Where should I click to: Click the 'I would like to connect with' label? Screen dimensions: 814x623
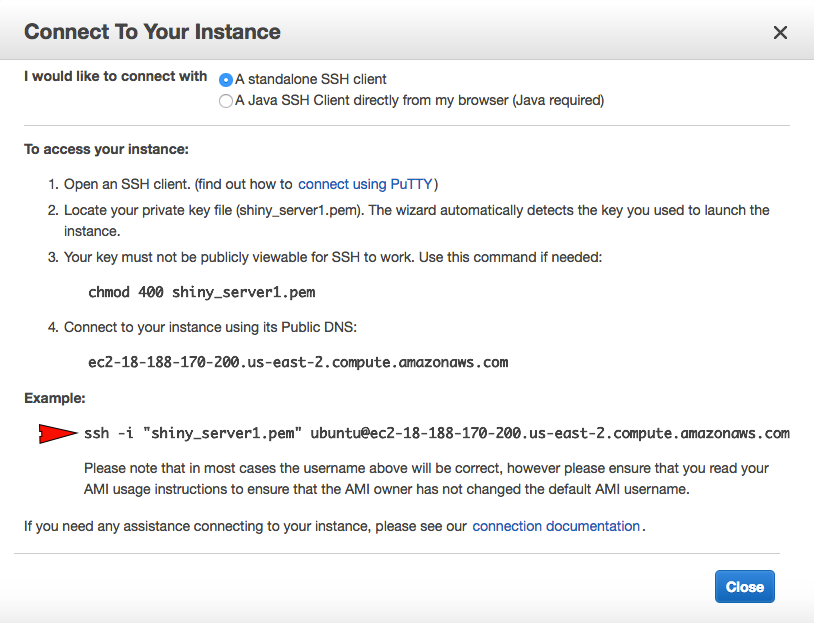tap(115, 76)
